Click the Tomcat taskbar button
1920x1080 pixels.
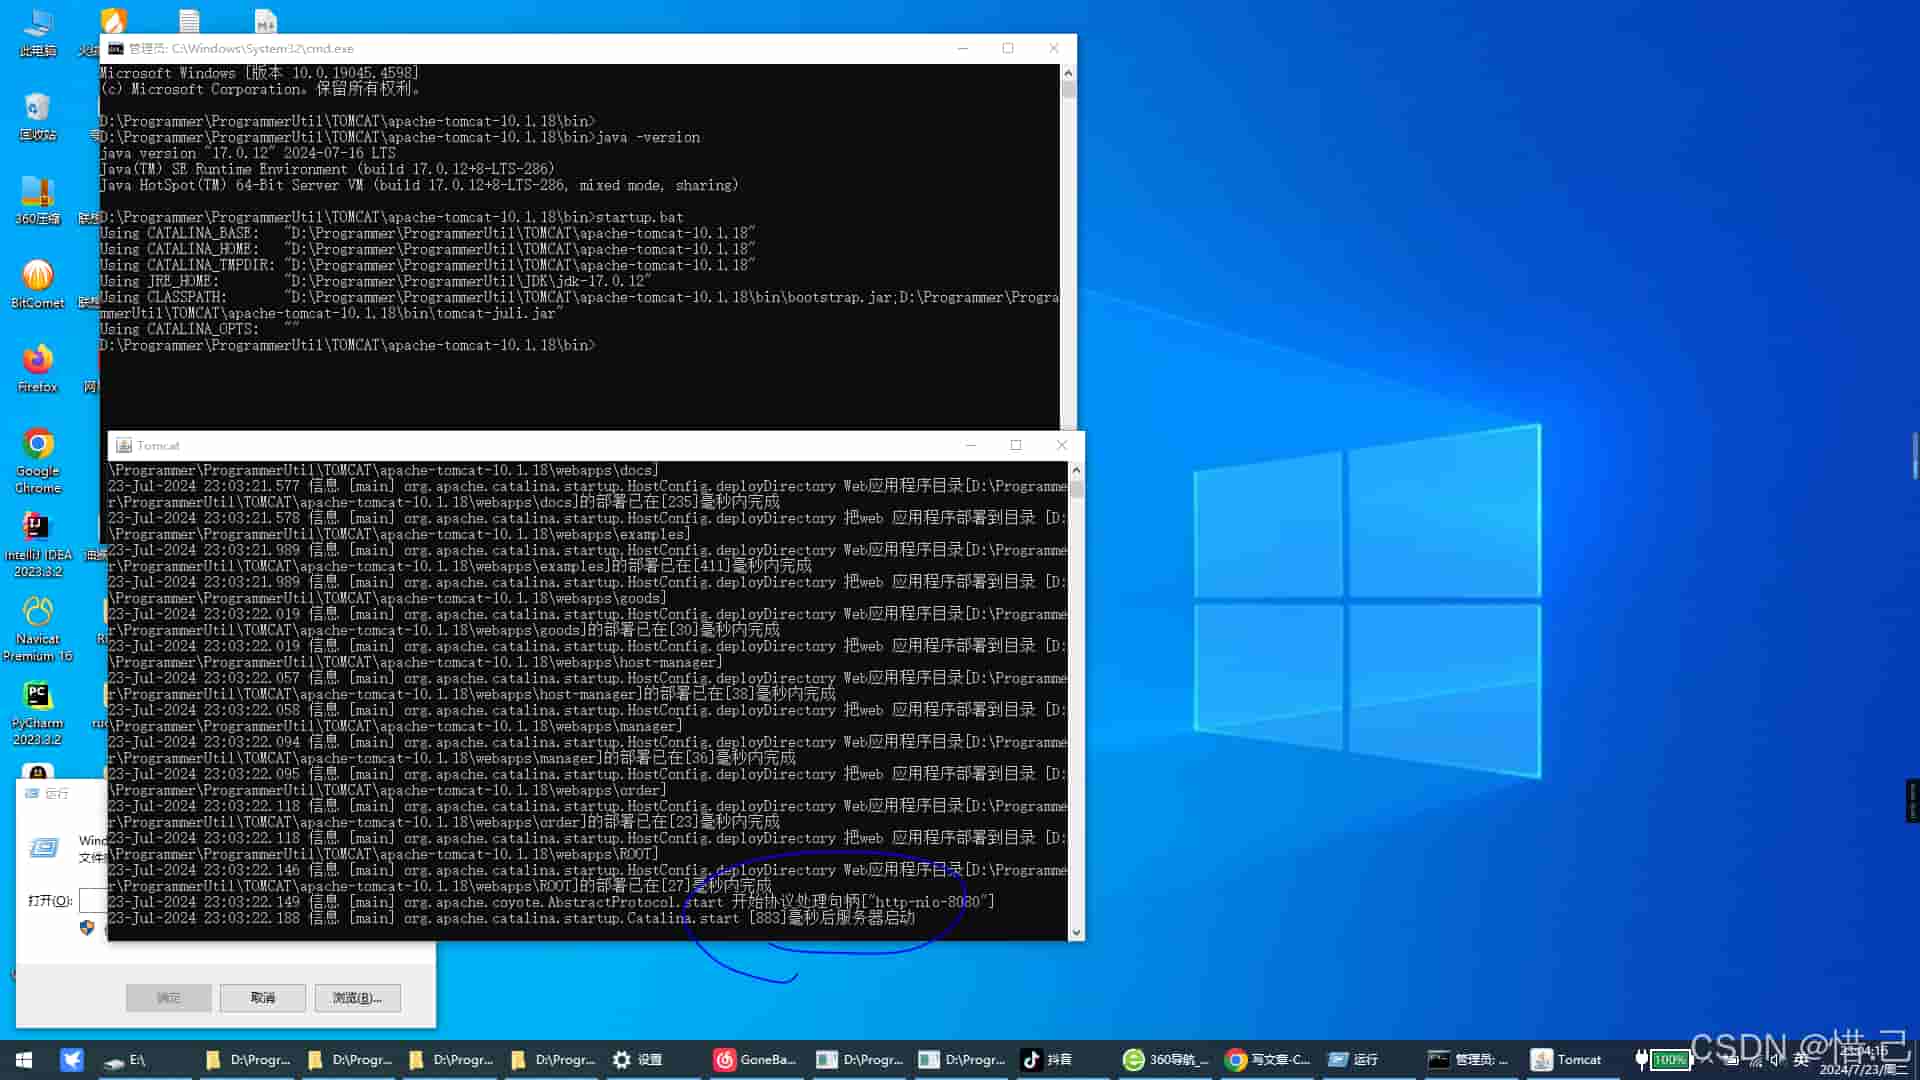click(1567, 1059)
